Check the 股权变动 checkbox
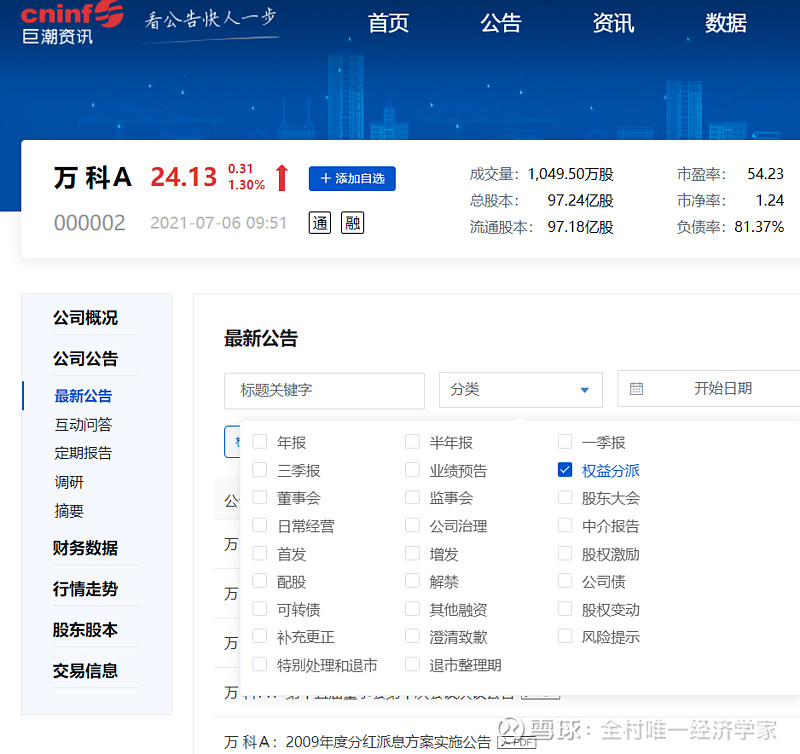 565,609
